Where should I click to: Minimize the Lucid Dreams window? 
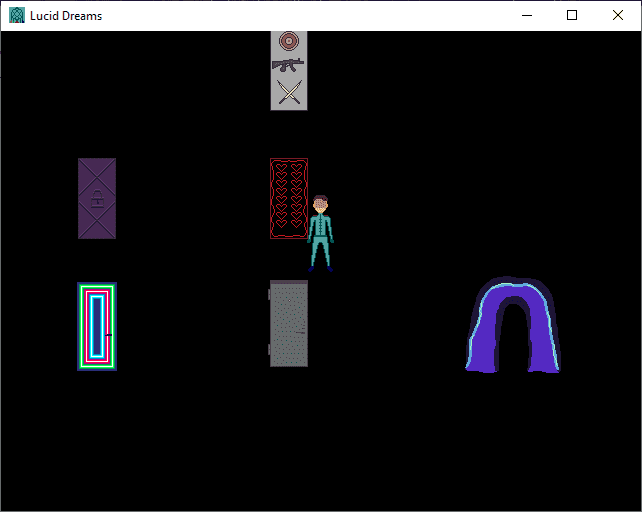coord(526,15)
